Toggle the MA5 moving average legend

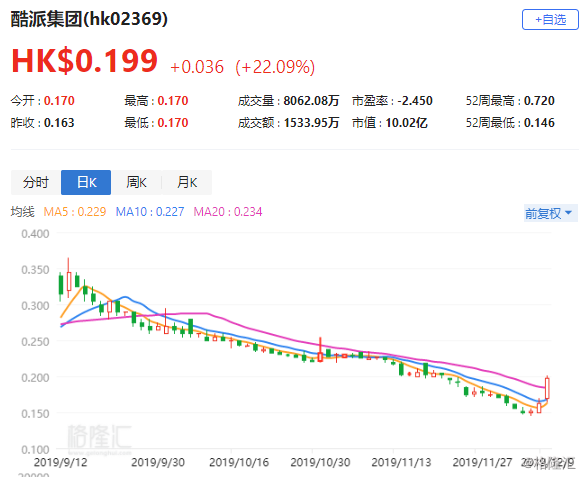(x=75, y=212)
